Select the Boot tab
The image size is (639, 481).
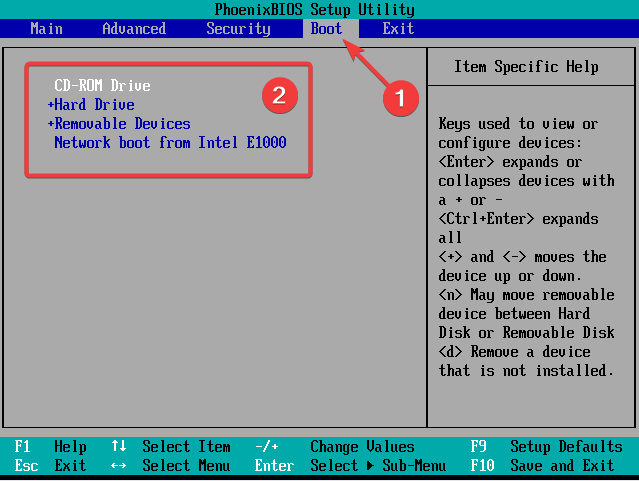(x=326, y=29)
